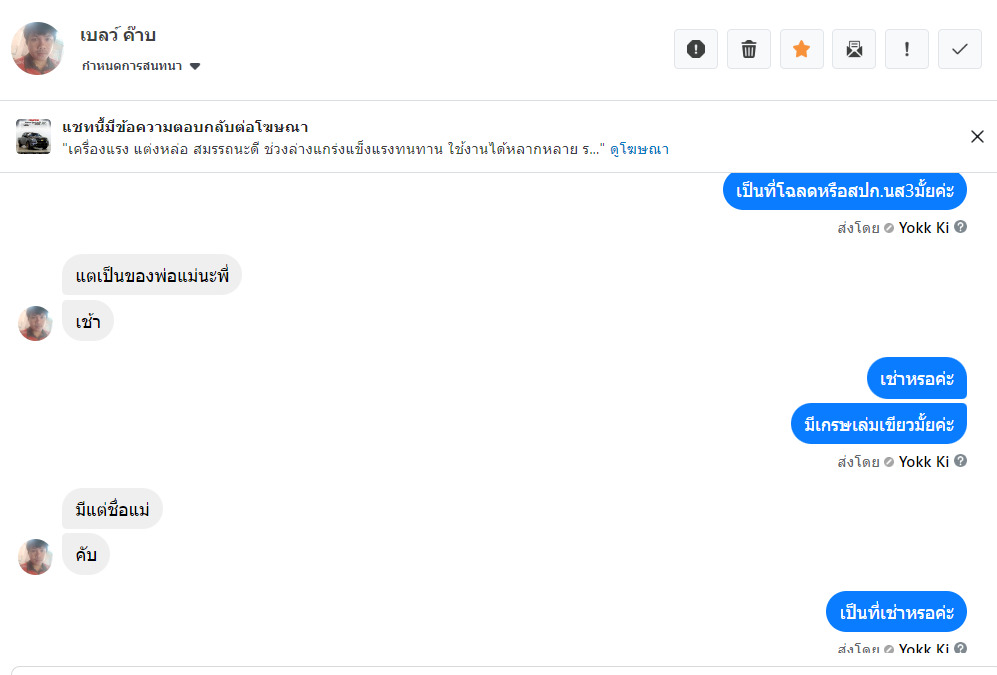The height and width of the screenshot is (675, 997).
Task: Click help icon below เป็นที่โฉลดหรือสปก.นส3มั้ยค่ะ message
Action: pos(961,227)
